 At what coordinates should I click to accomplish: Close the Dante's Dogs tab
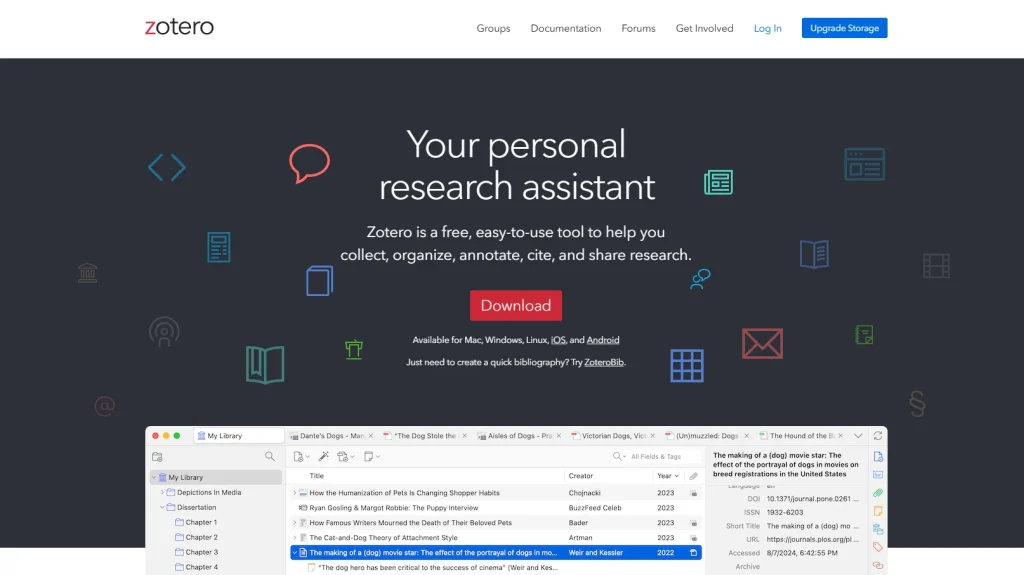[x=371, y=436]
